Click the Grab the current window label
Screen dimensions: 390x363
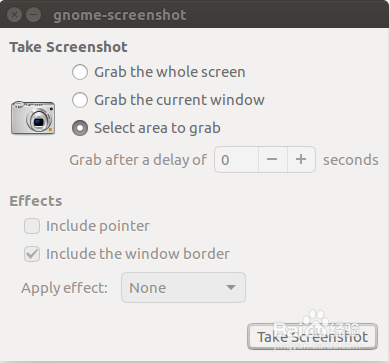pos(179,100)
